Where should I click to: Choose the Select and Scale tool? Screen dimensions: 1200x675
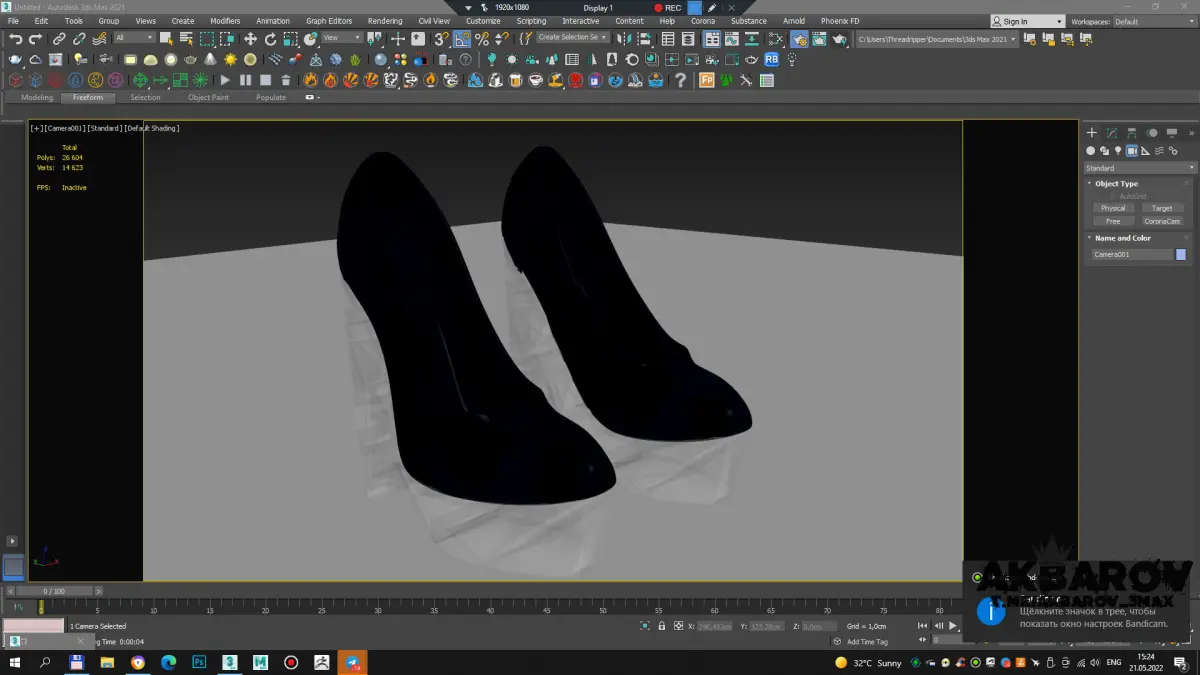pos(290,39)
